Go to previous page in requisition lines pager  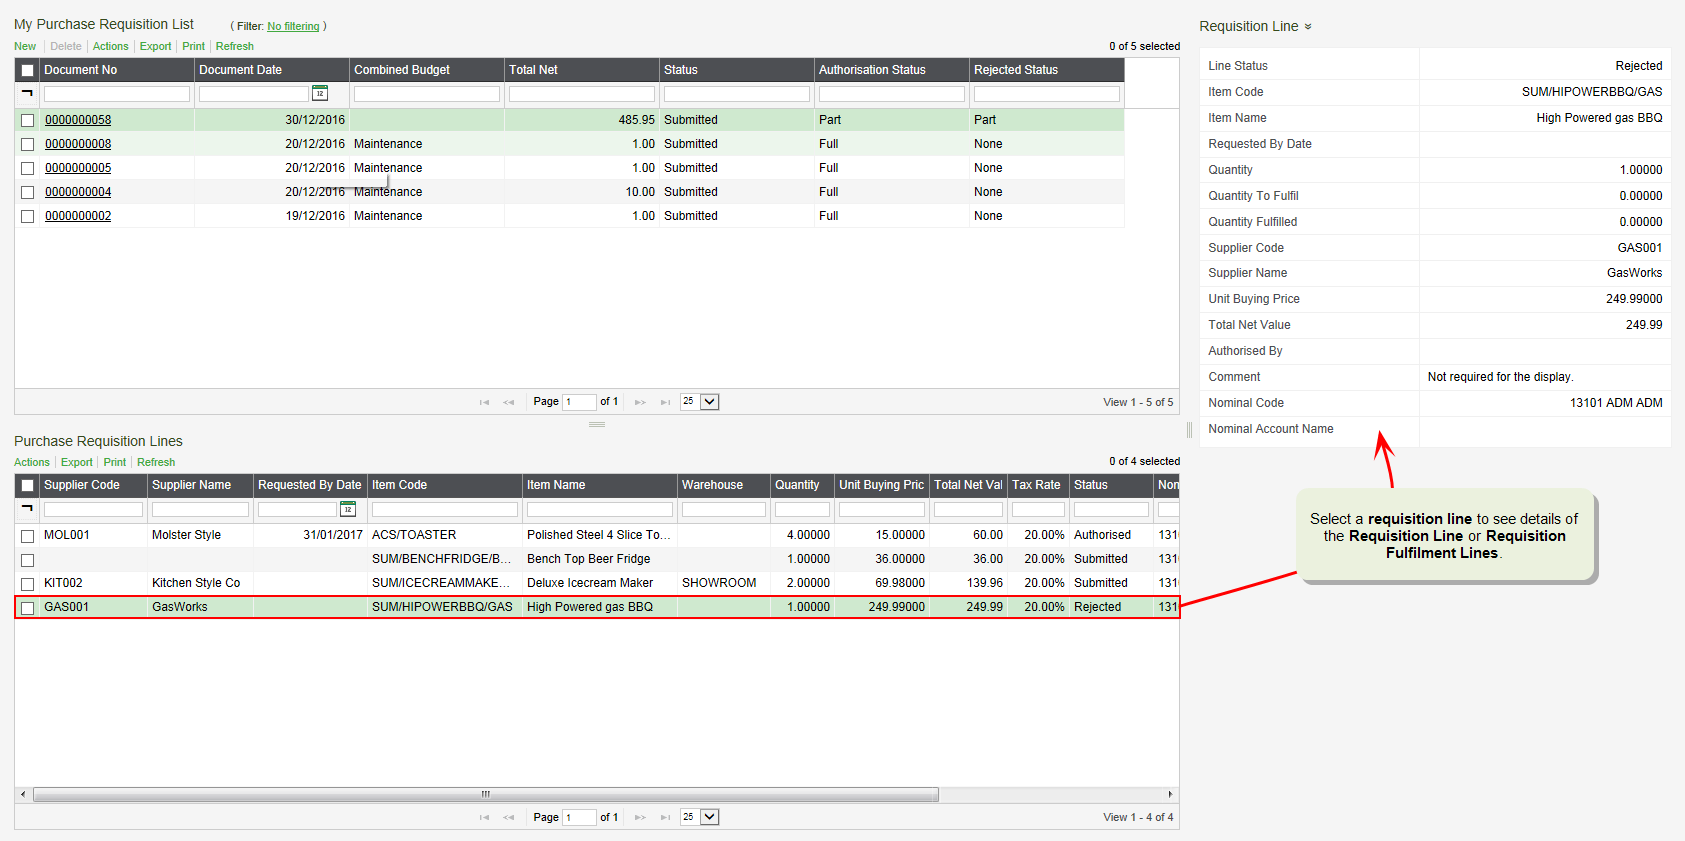[508, 817]
